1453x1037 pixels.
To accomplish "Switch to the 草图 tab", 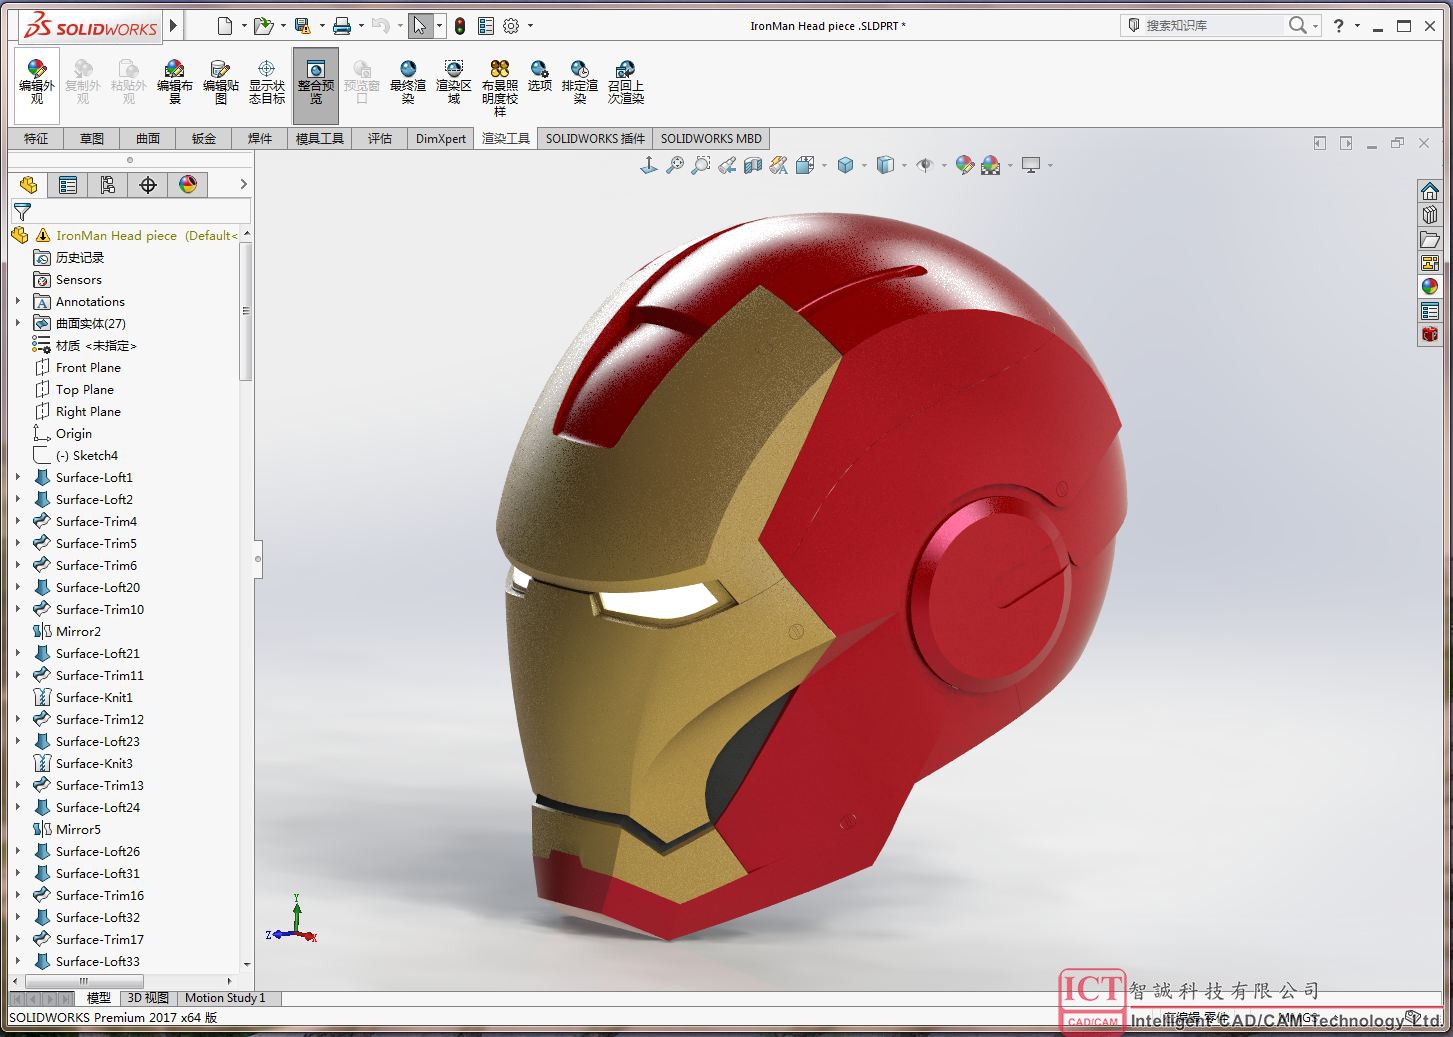I will (92, 139).
